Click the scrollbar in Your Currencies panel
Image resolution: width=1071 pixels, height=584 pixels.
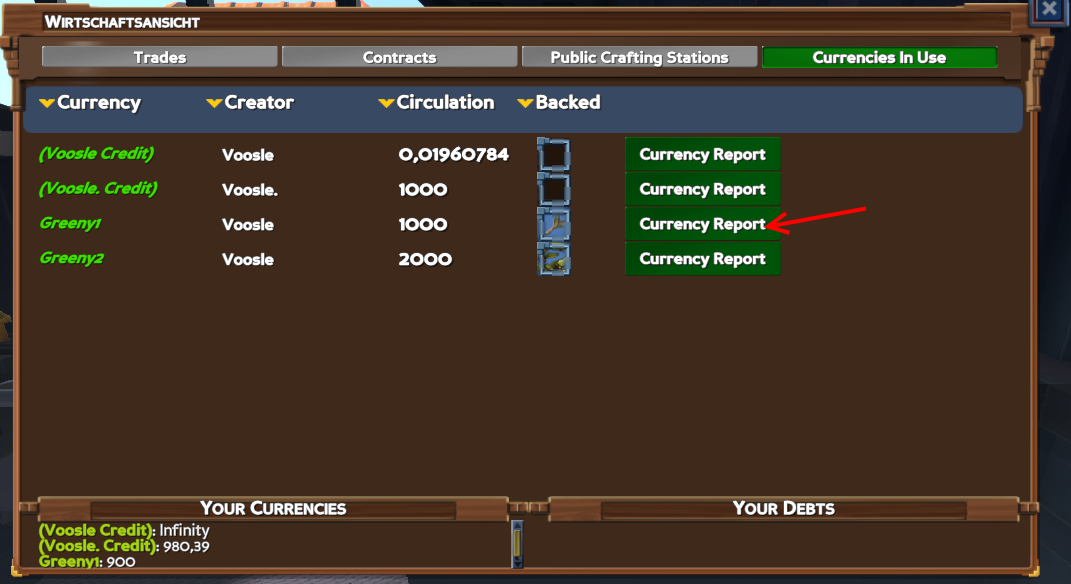coord(517,544)
